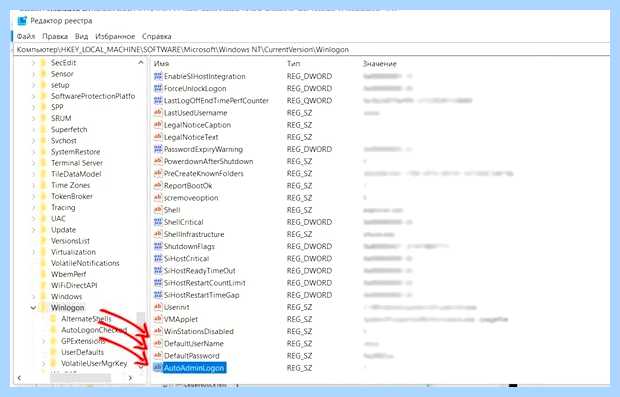Sort values by the Тип column header
Viewport: 620px width, 397px height.
click(x=293, y=64)
